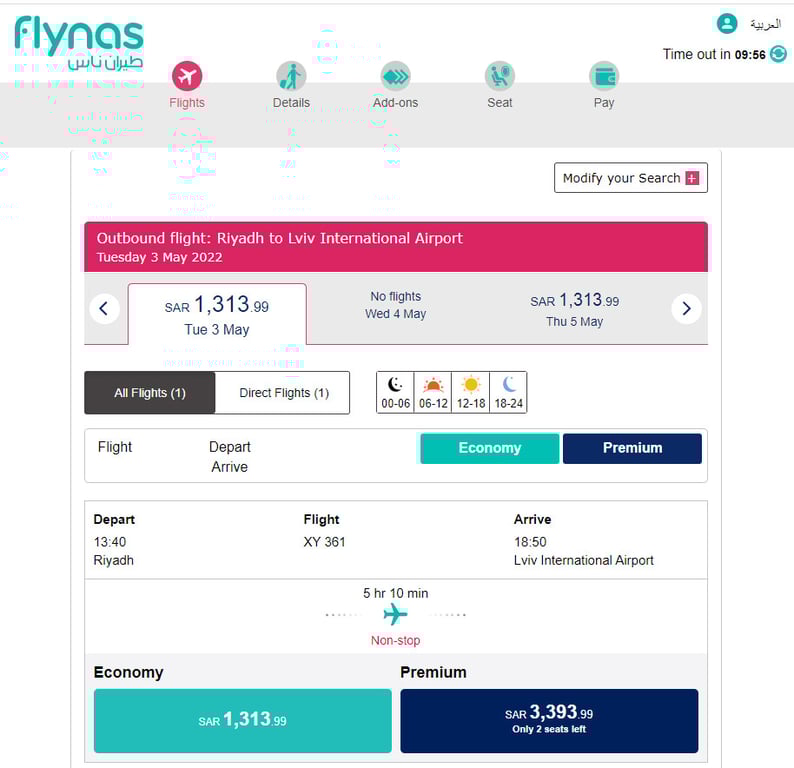The height and width of the screenshot is (768, 794).
Task: Filter to Direct Flights (1)
Action: (283, 393)
